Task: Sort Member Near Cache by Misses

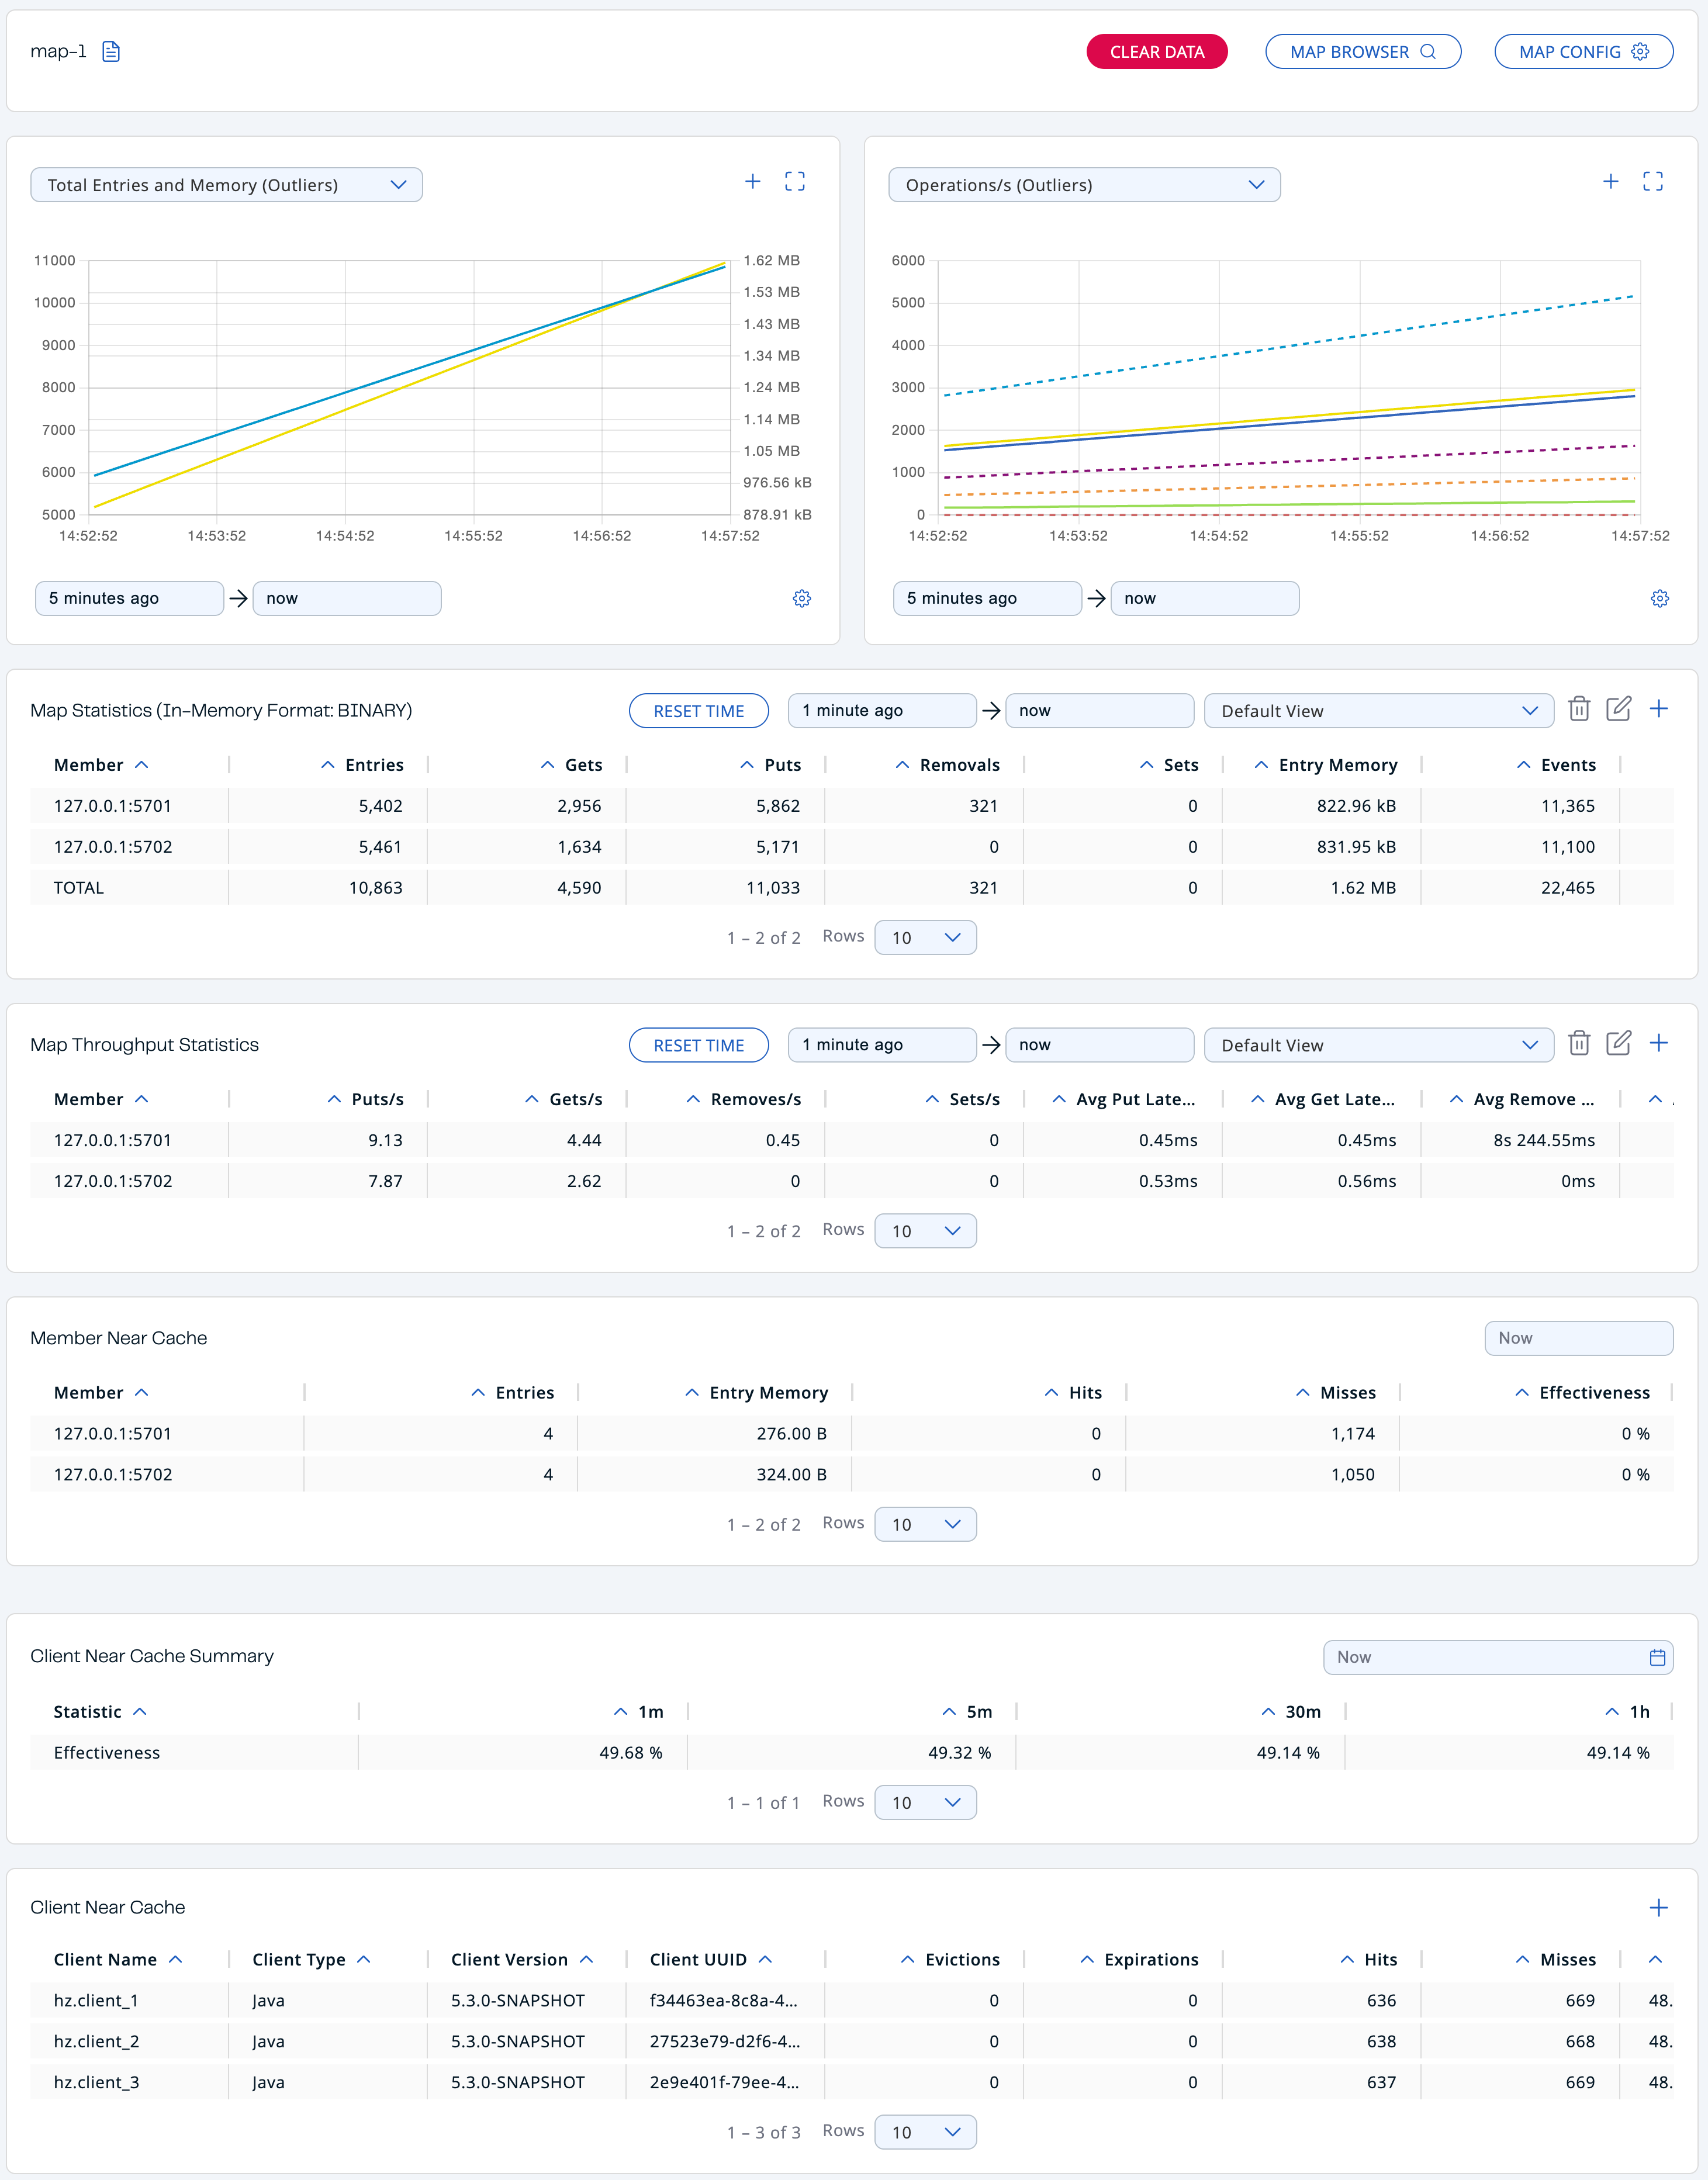Action: coord(1336,1393)
